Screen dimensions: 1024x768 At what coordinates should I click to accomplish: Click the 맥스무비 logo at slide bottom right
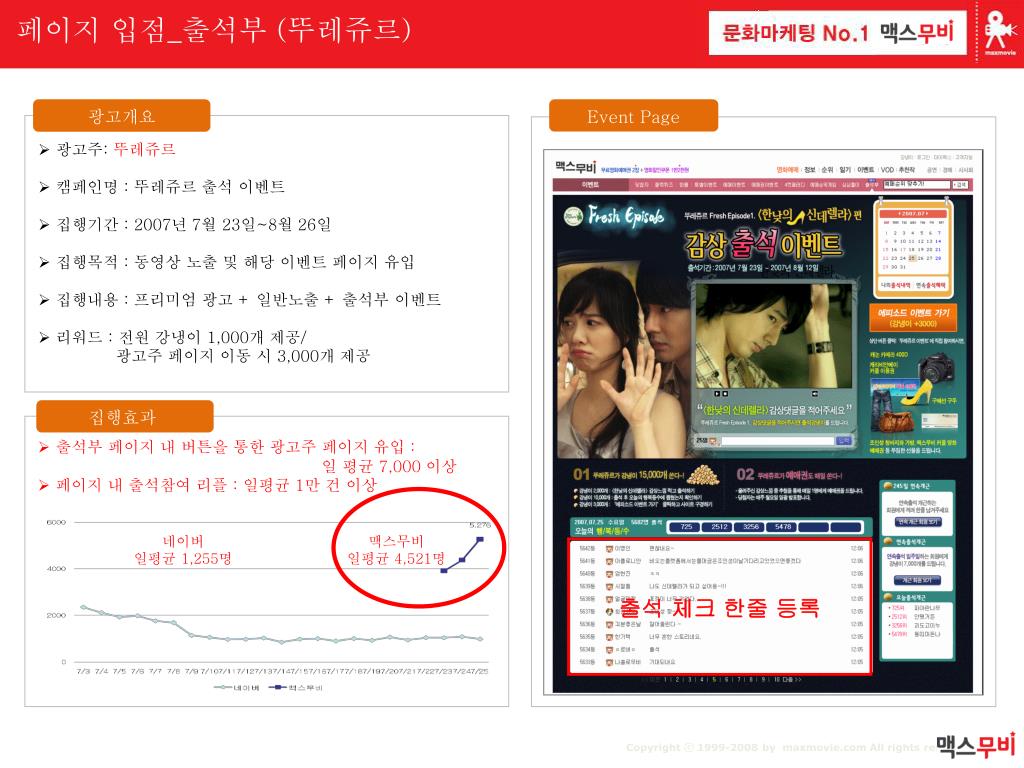[976, 746]
